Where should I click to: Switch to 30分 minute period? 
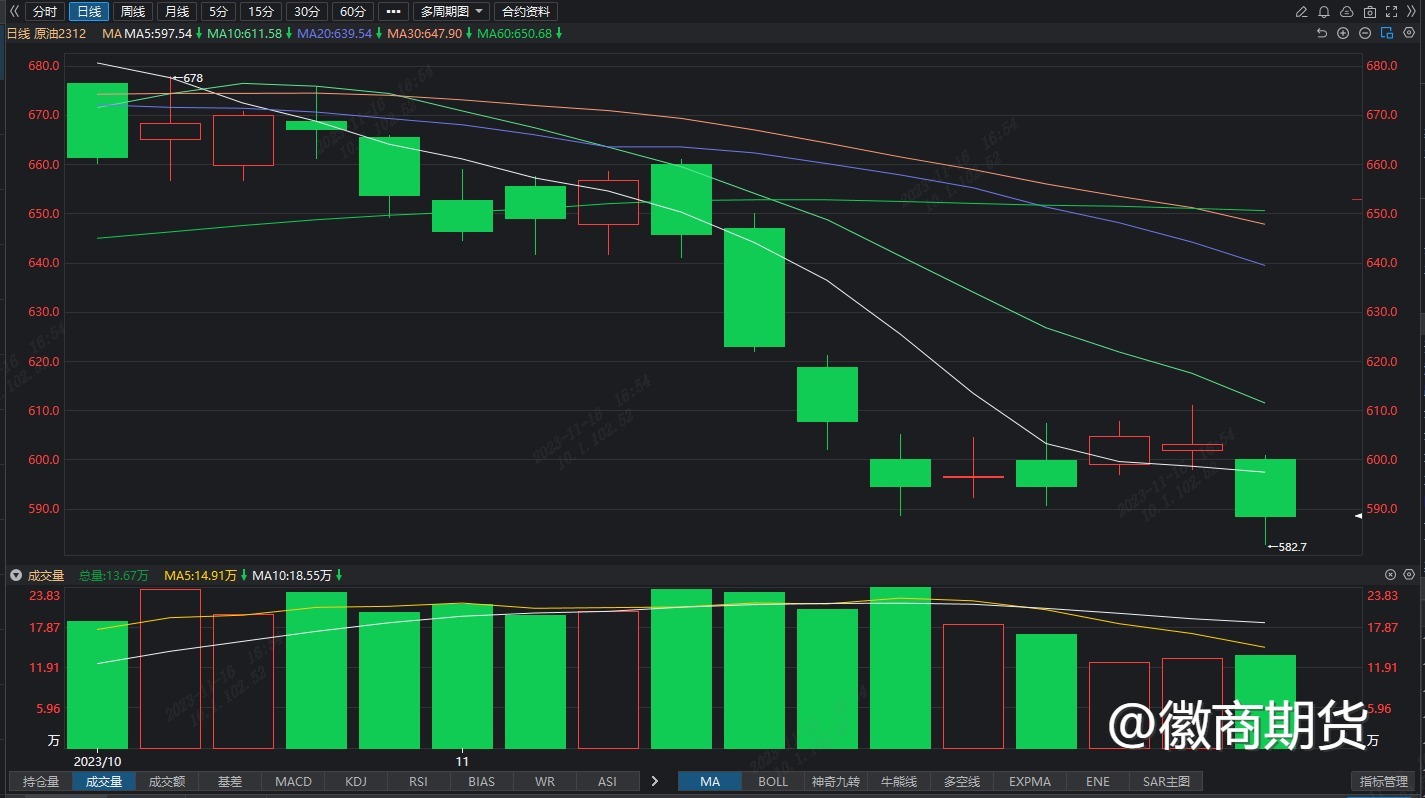pos(307,12)
